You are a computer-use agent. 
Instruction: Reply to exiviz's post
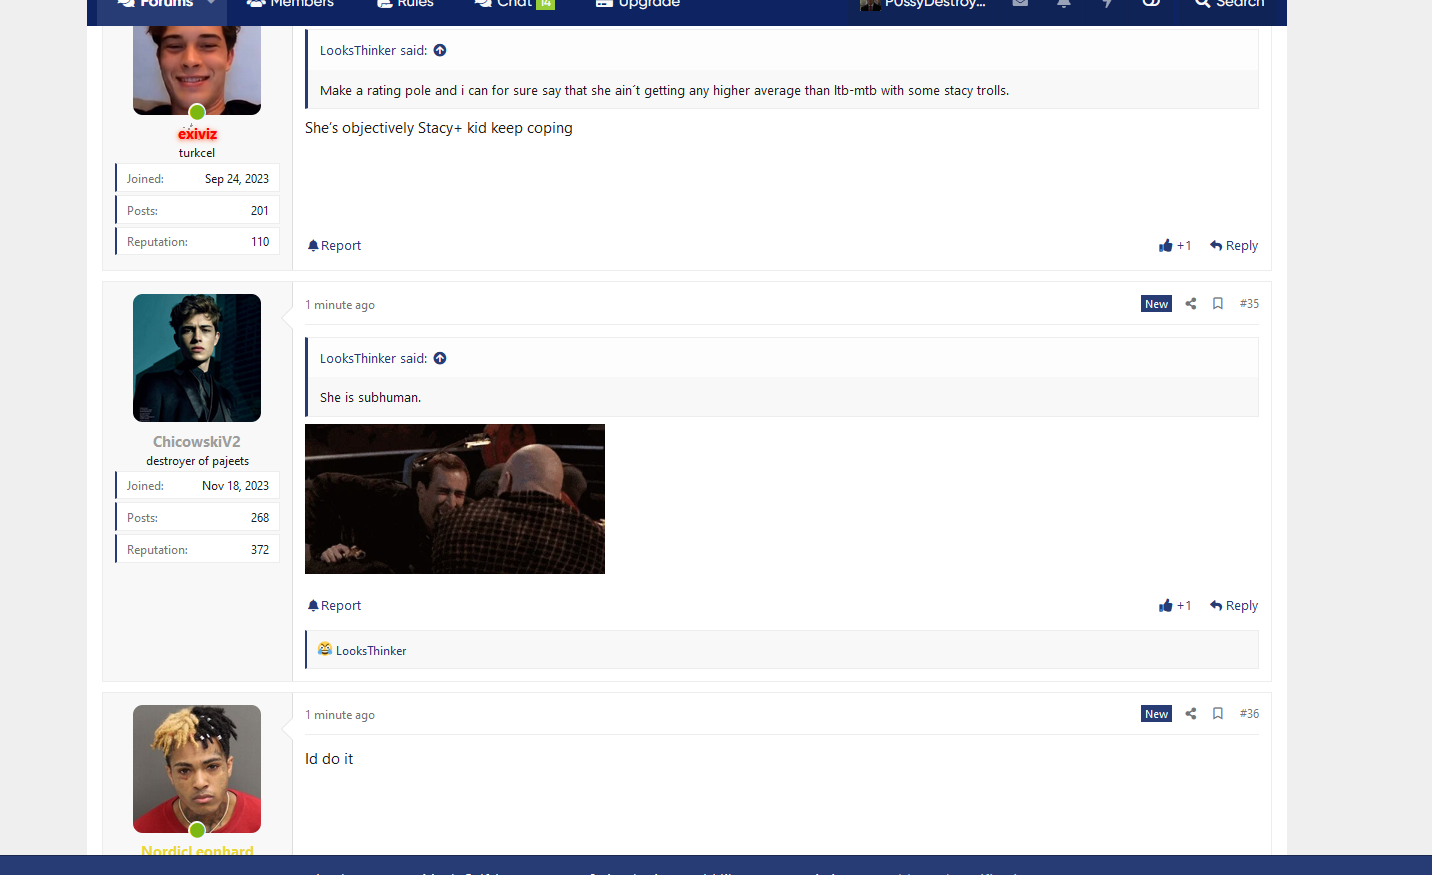coord(1234,246)
